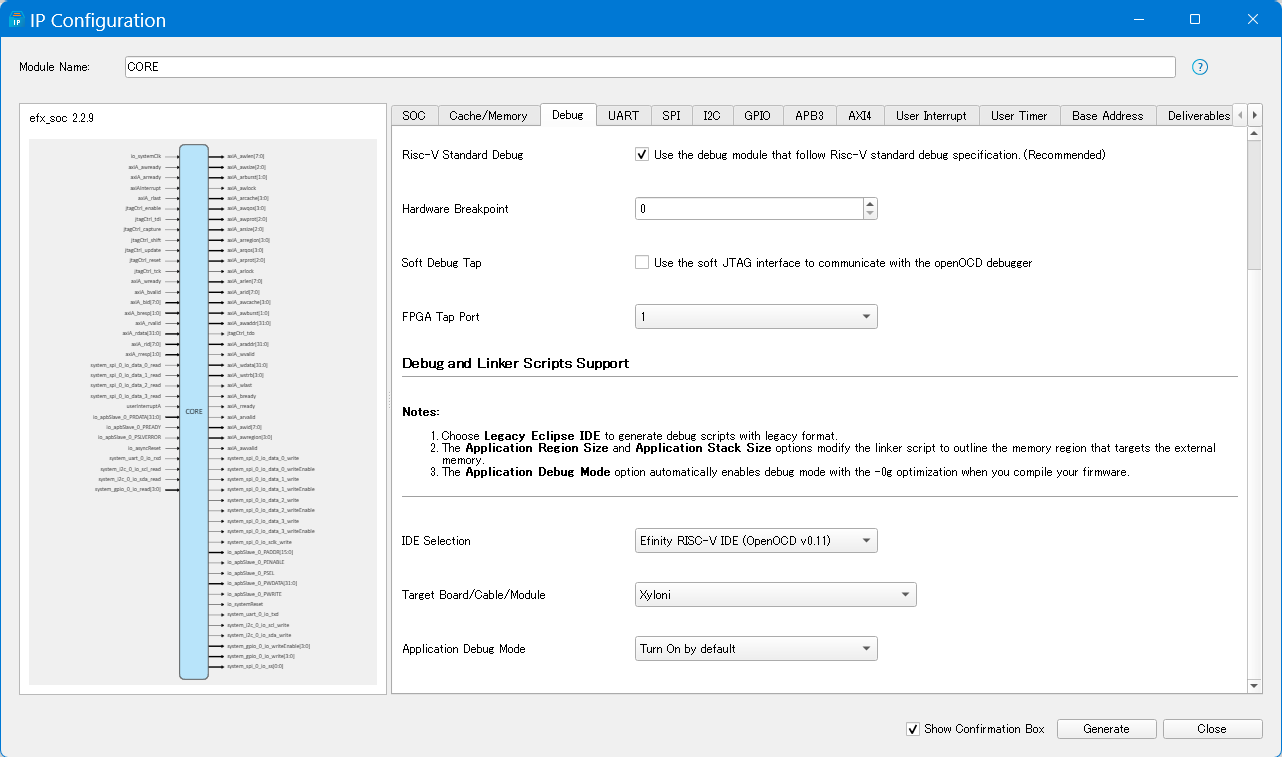Open the FPGA Tap Port dropdown
The height and width of the screenshot is (757, 1282).
pos(756,317)
